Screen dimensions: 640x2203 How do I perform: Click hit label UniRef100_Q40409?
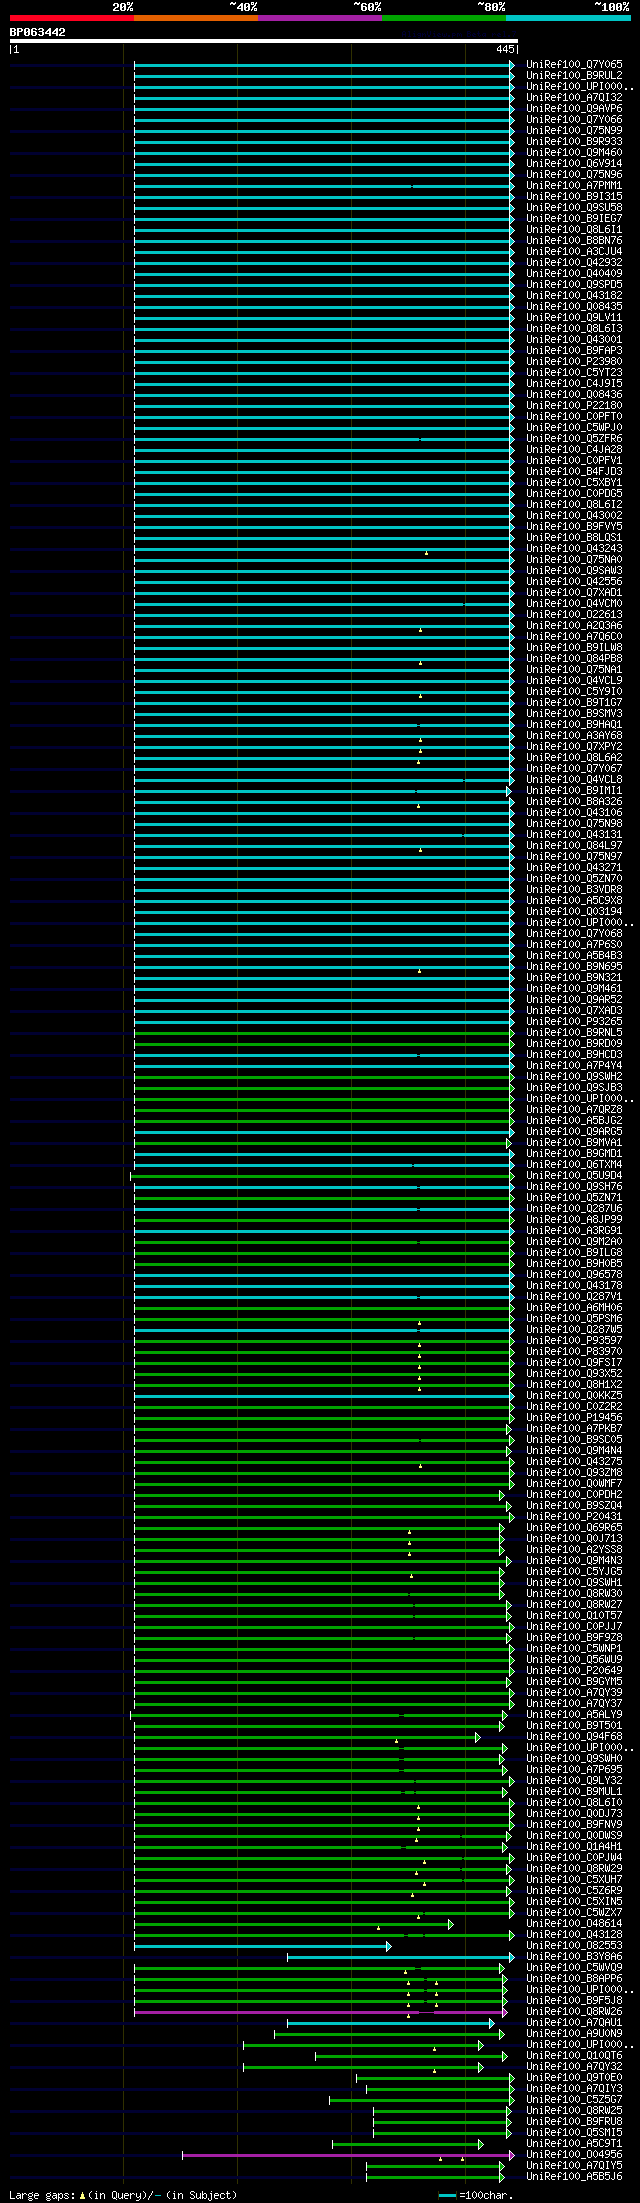[x=574, y=274]
